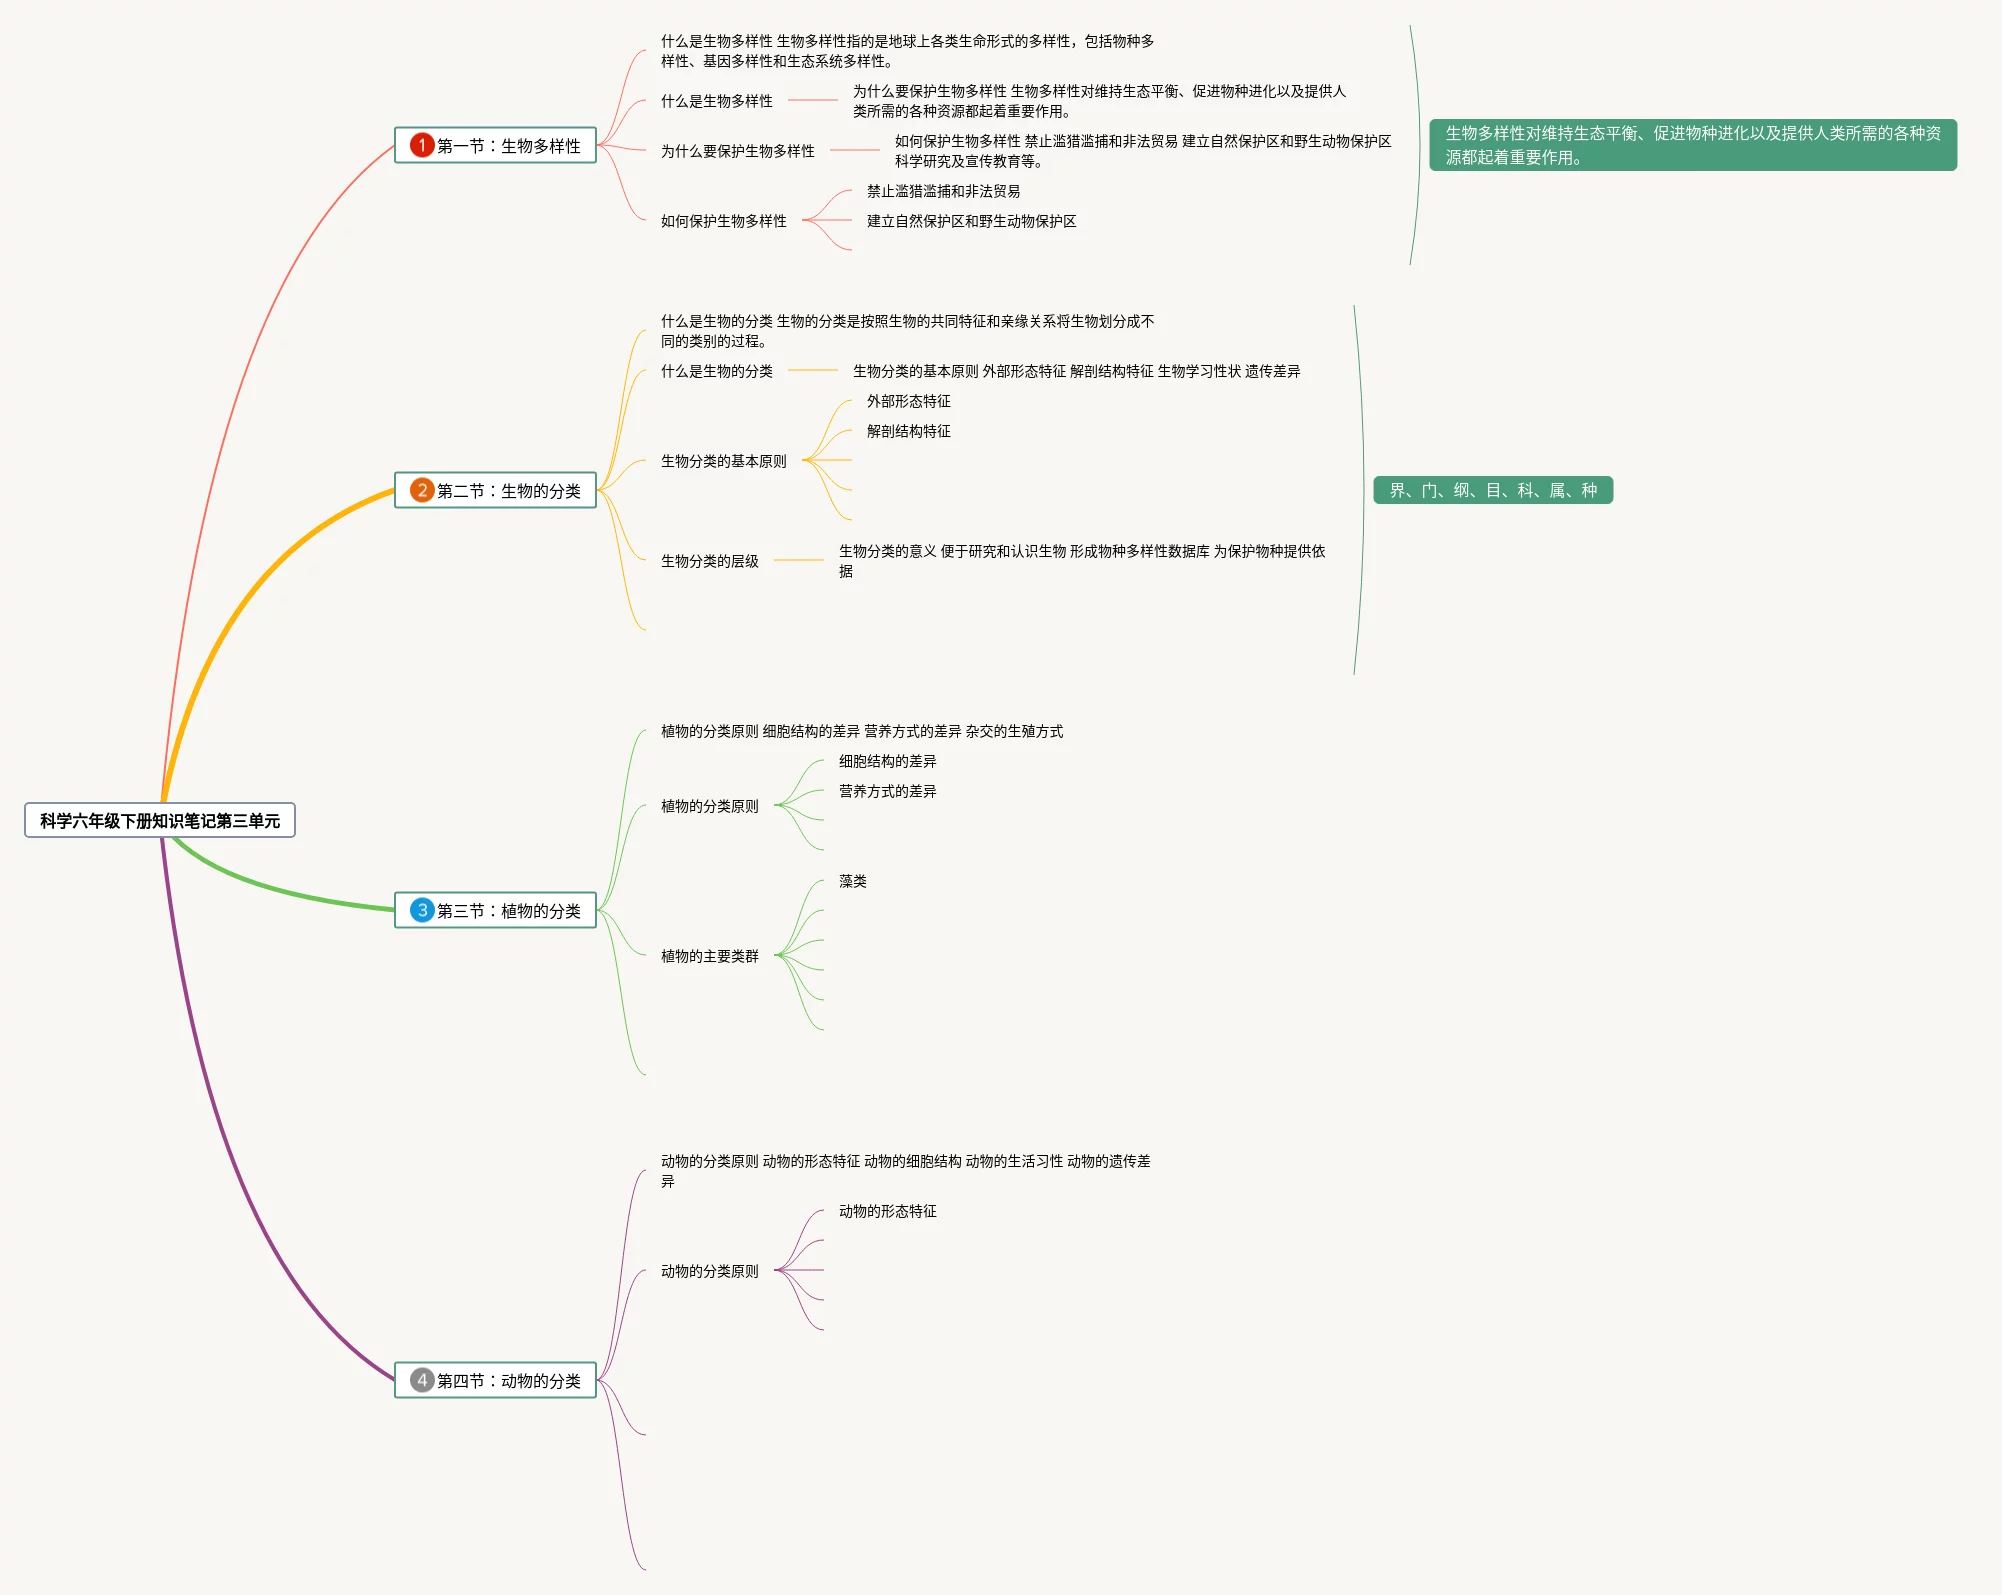This screenshot has width=2002, height=1595.
Task: Select the 第三节：植物的分类 node
Action: 495,910
